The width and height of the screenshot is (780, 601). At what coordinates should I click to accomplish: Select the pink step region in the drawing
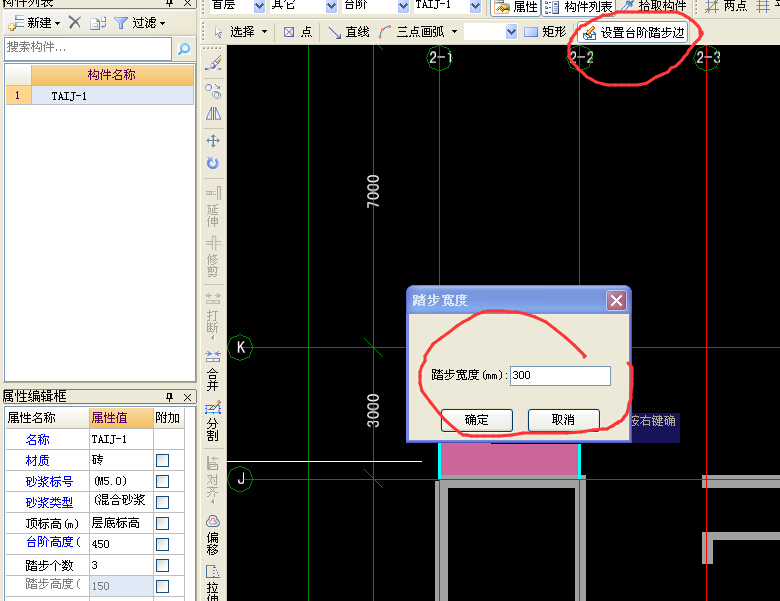click(x=509, y=461)
